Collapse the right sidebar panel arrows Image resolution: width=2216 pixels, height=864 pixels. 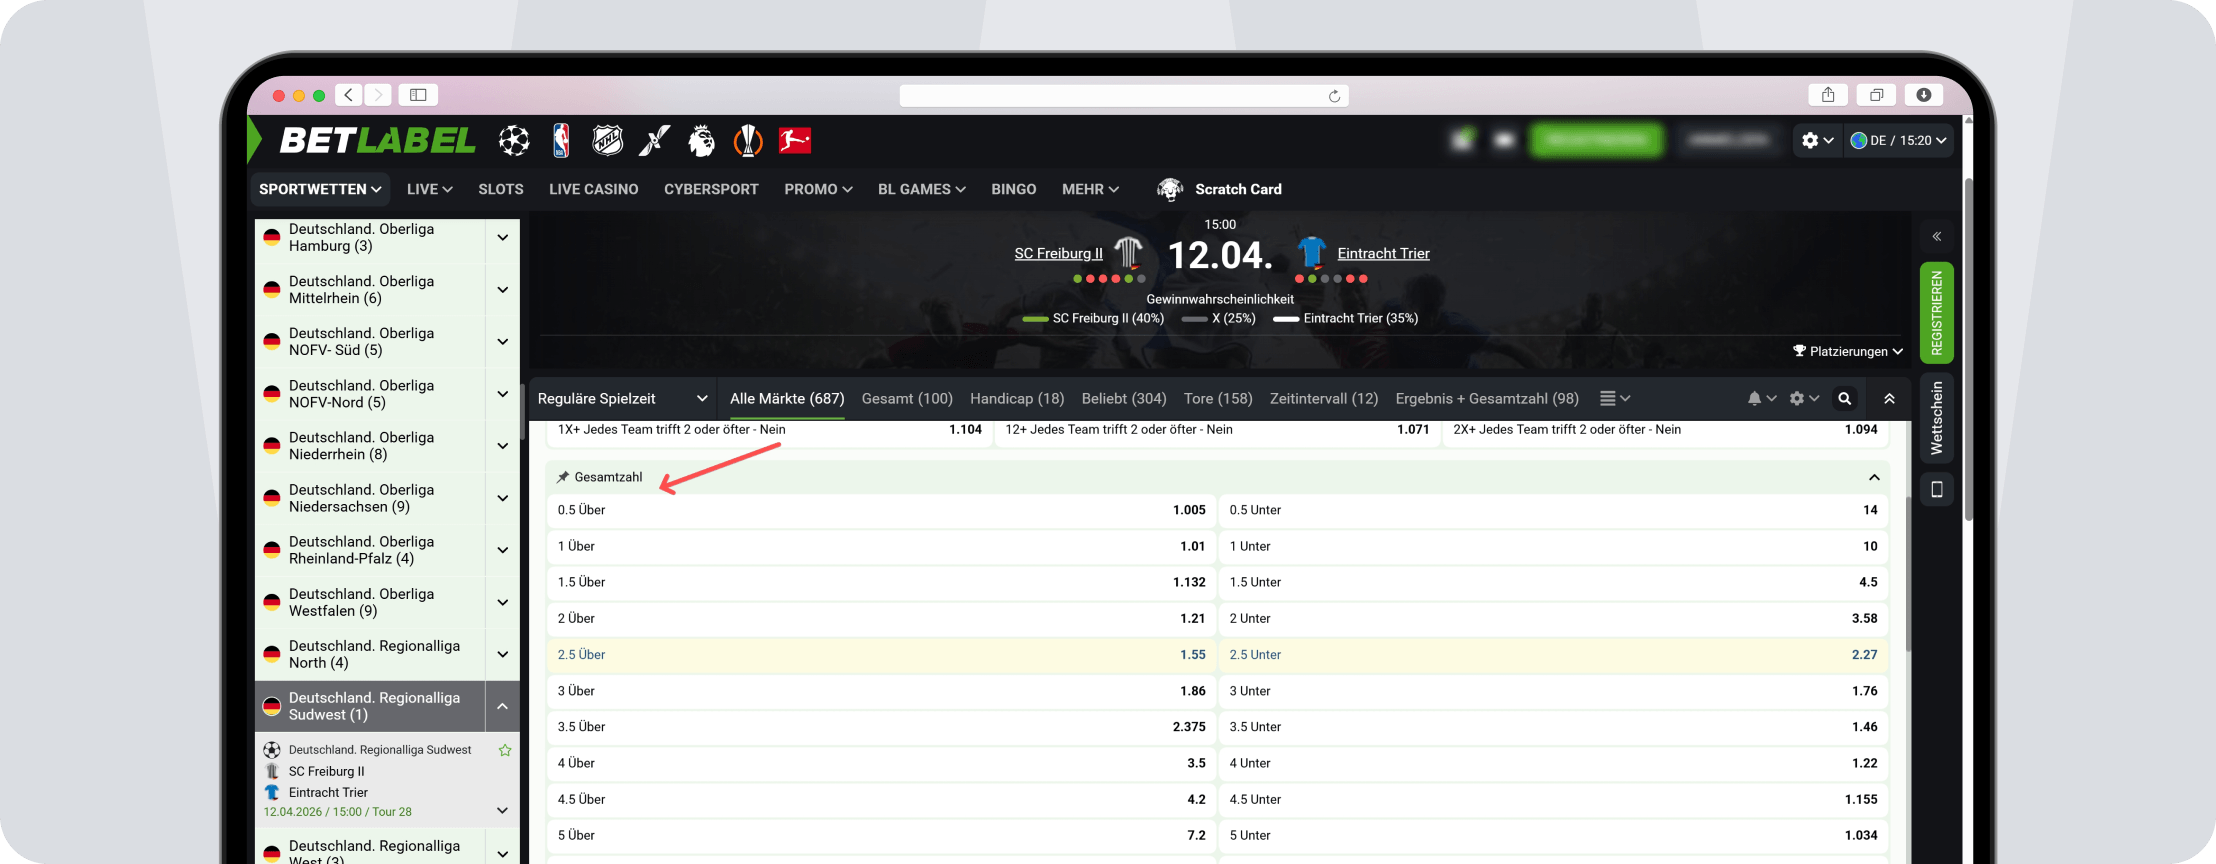tap(1936, 237)
